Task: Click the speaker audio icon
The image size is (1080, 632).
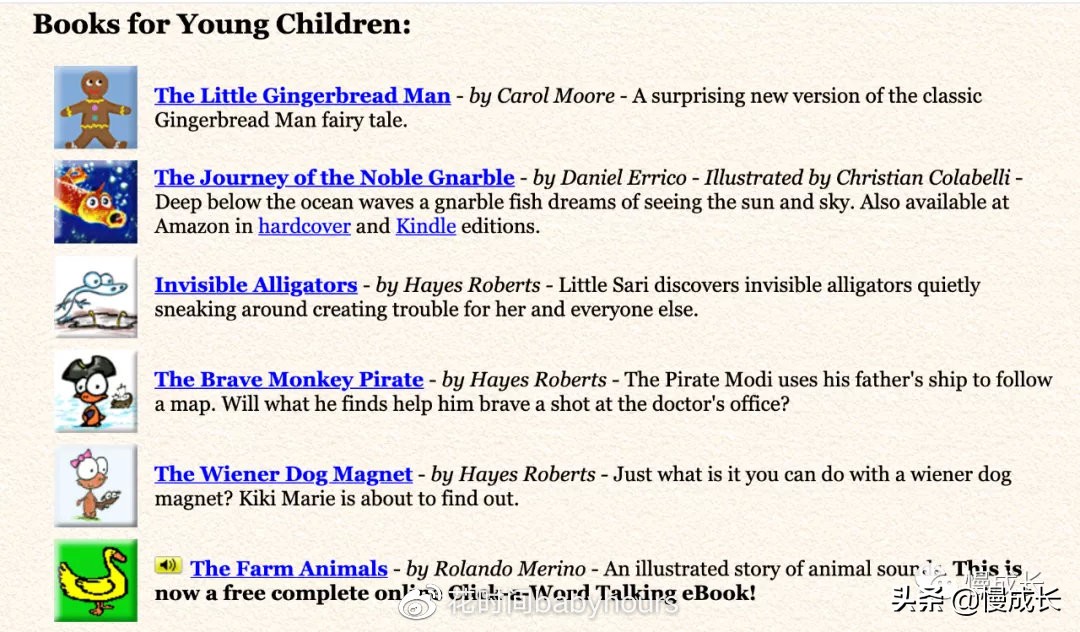Action: pos(168,566)
